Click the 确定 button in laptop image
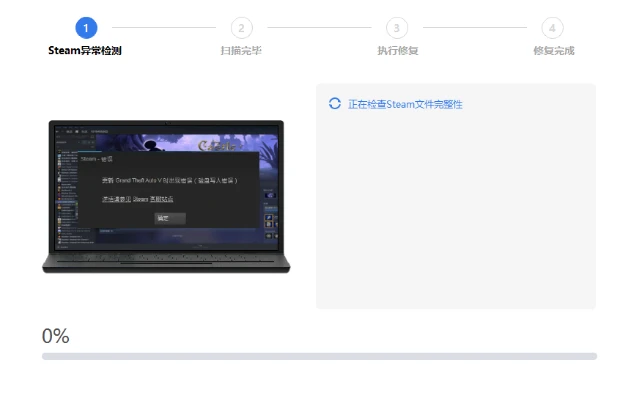 coord(170,218)
